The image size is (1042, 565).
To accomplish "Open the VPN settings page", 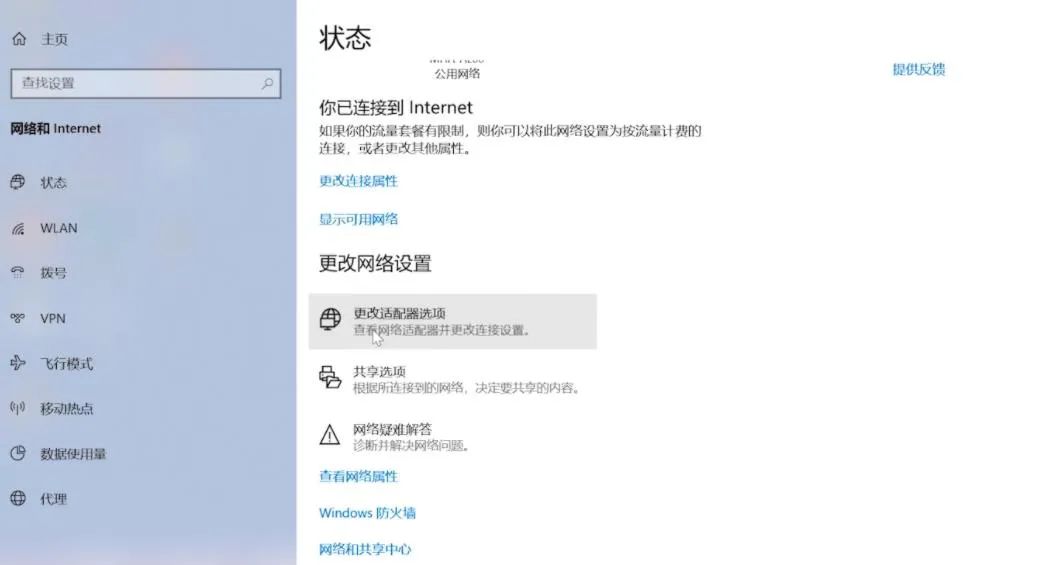I will click(52, 318).
